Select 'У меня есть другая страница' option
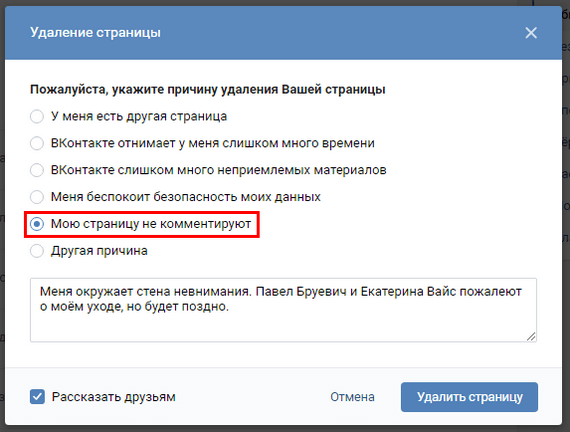Viewport: 570px width, 432px height. pos(37,116)
